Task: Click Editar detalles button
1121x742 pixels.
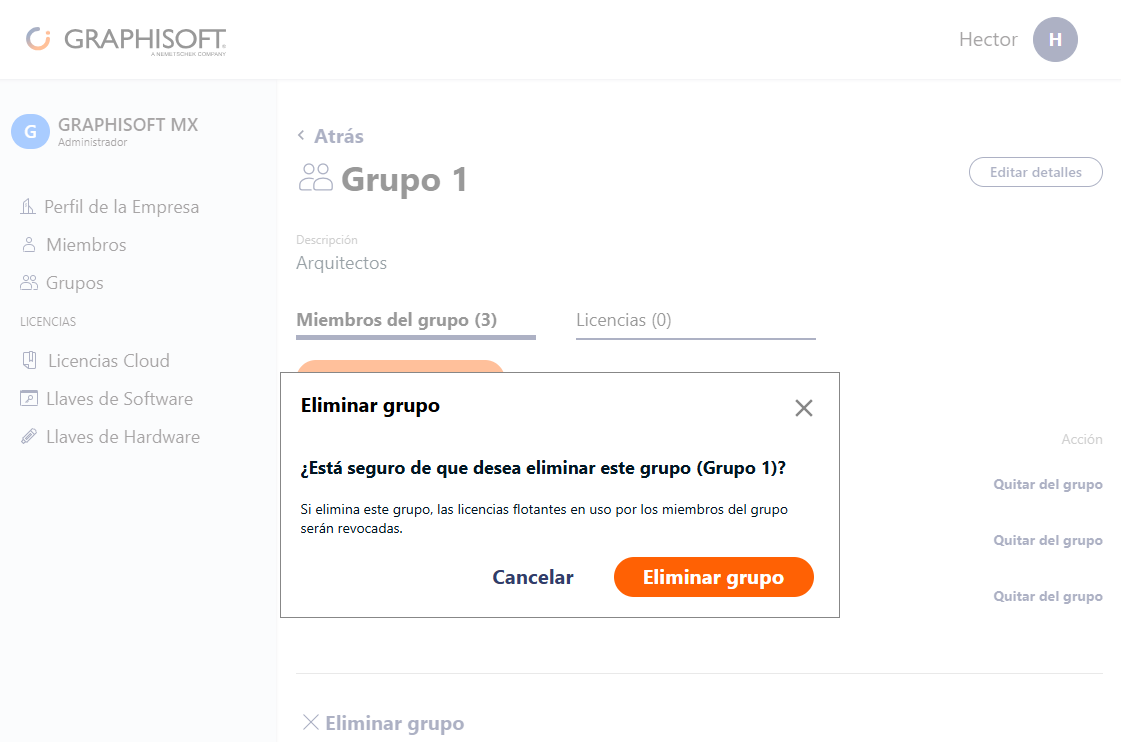Action: coord(1035,172)
